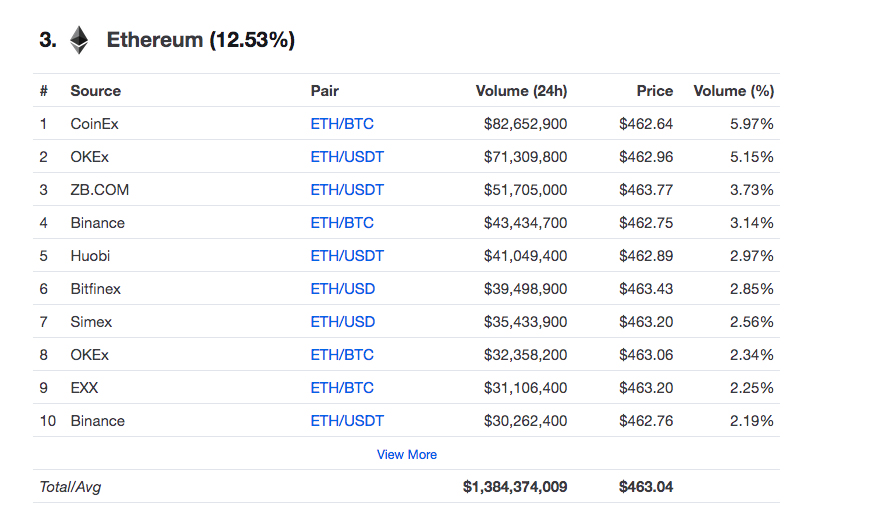
Task: Select the $1,384,374,009 total volume
Action: click(515, 487)
